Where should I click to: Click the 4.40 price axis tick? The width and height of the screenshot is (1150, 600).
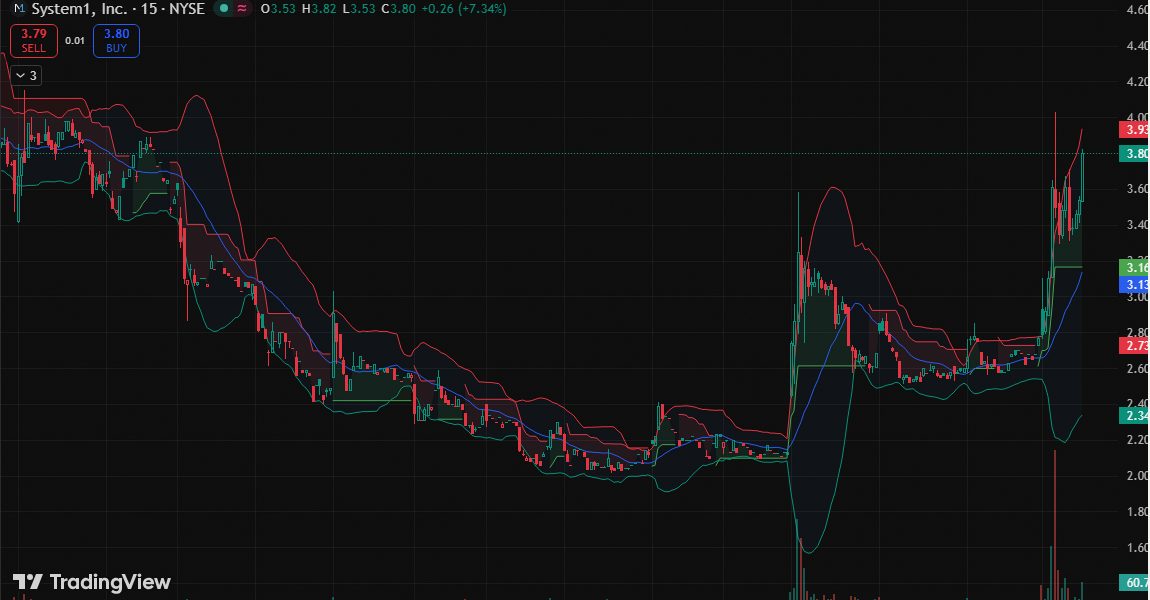point(1138,46)
